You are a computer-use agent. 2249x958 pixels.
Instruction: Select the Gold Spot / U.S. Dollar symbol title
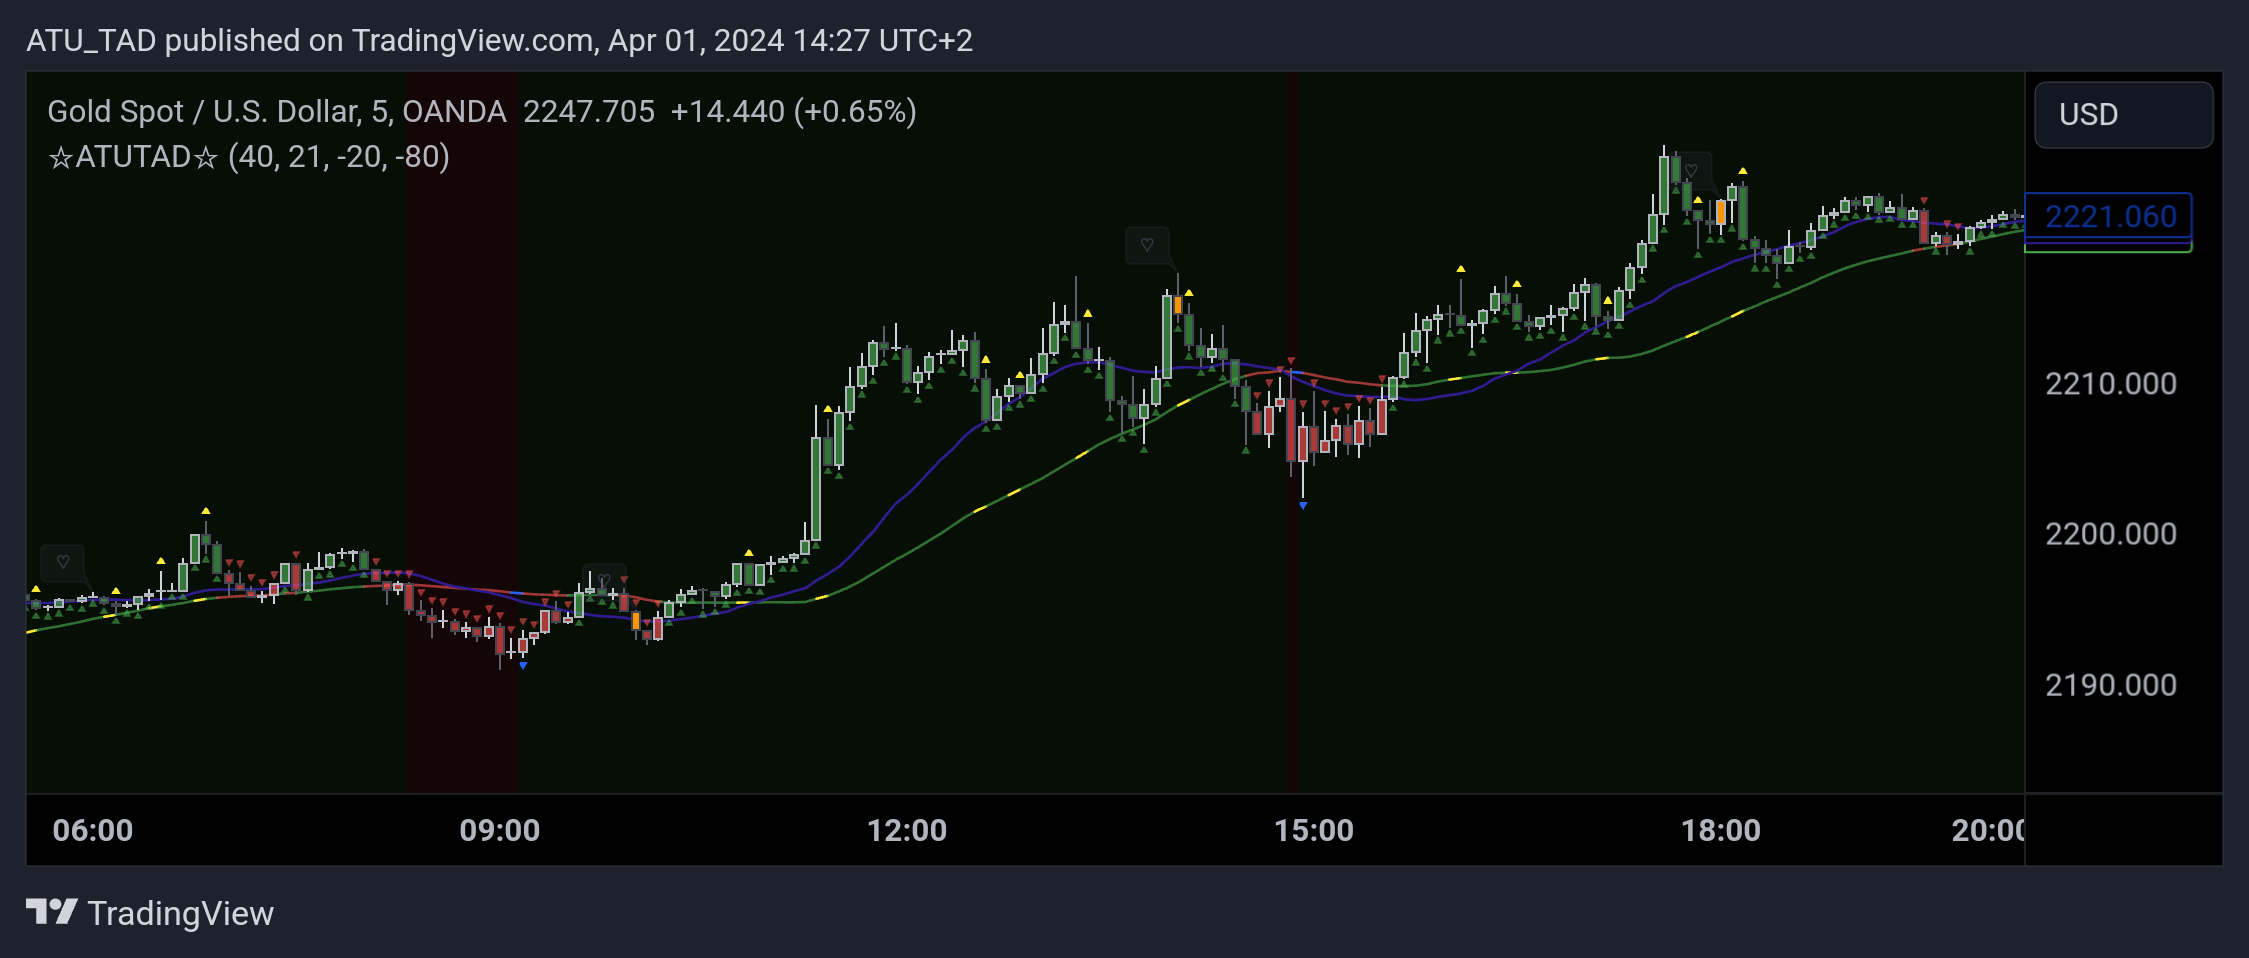[277, 111]
